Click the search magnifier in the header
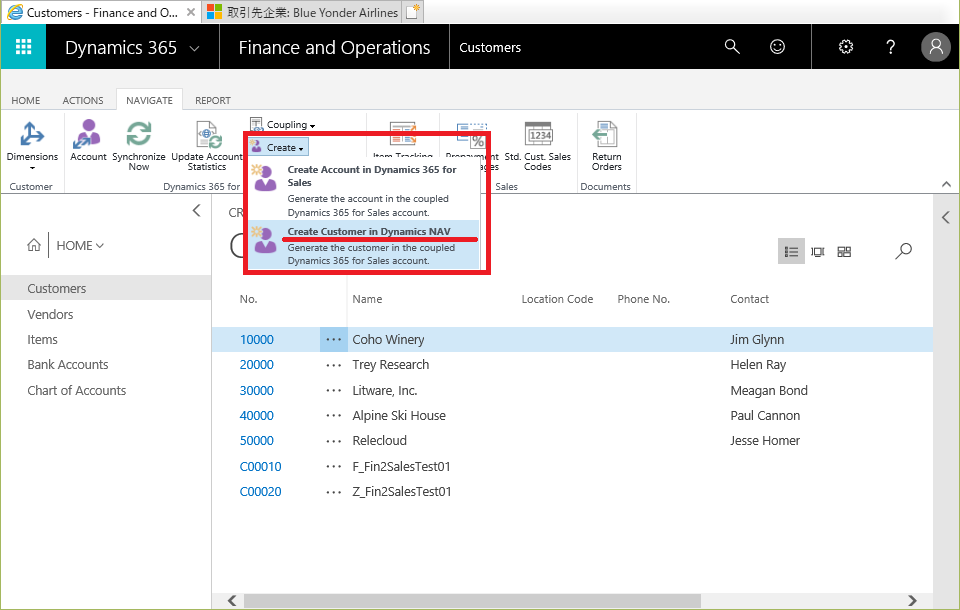Viewport: 960px width, 610px height. coord(732,47)
